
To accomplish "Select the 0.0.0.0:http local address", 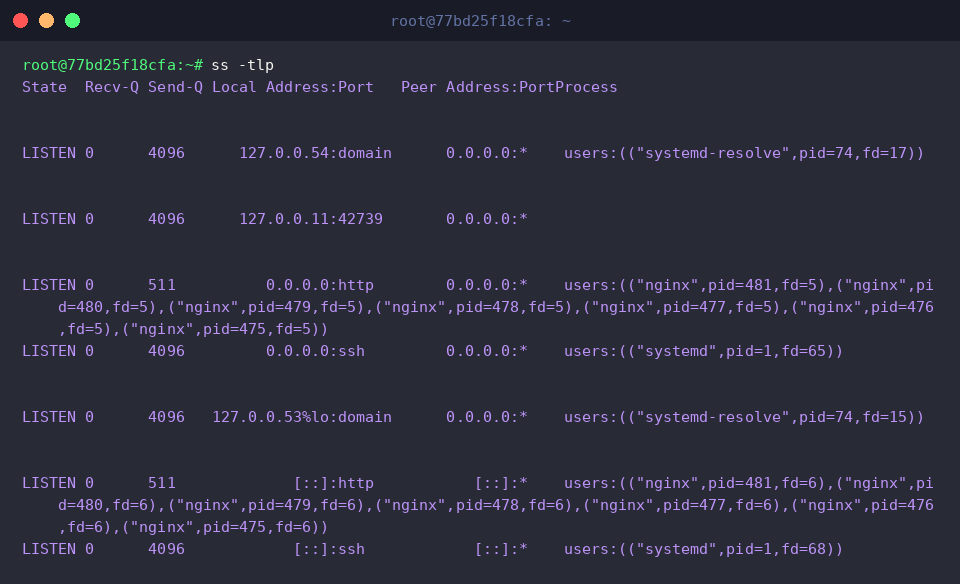I will click(320, 285).
